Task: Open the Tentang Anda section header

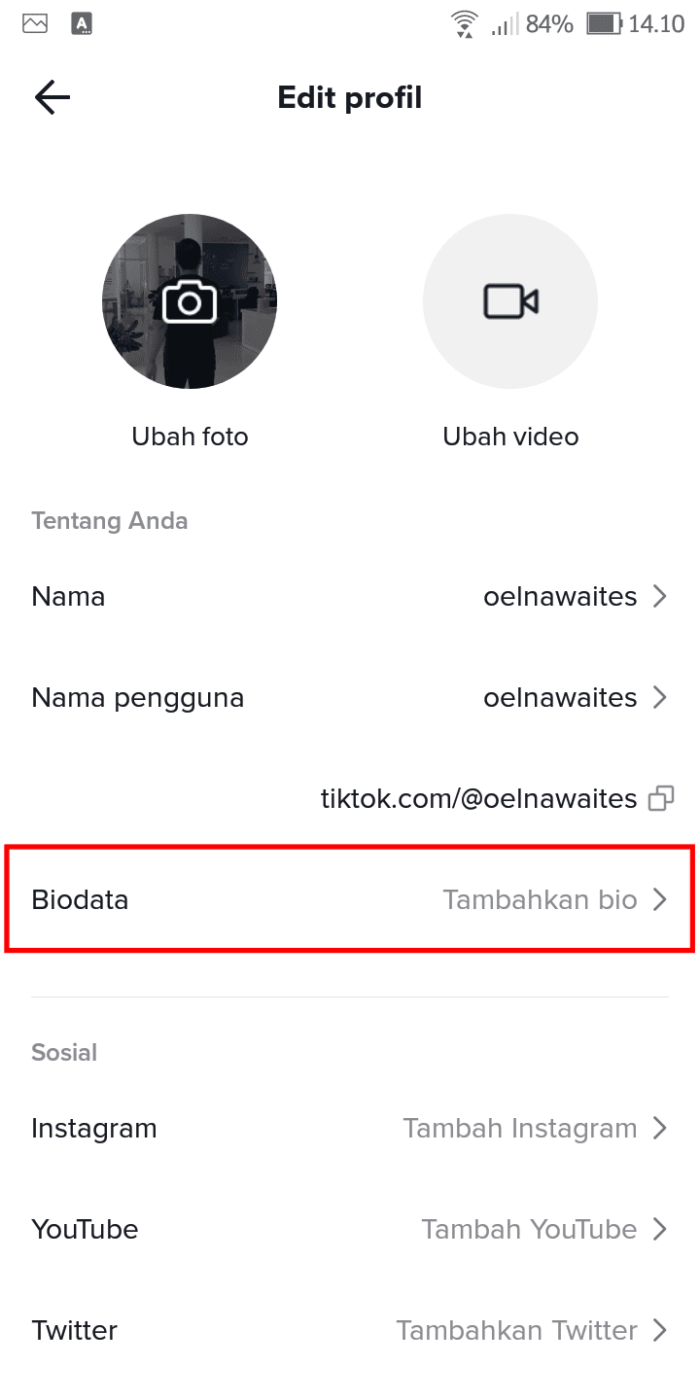Action: click(109, 520)
